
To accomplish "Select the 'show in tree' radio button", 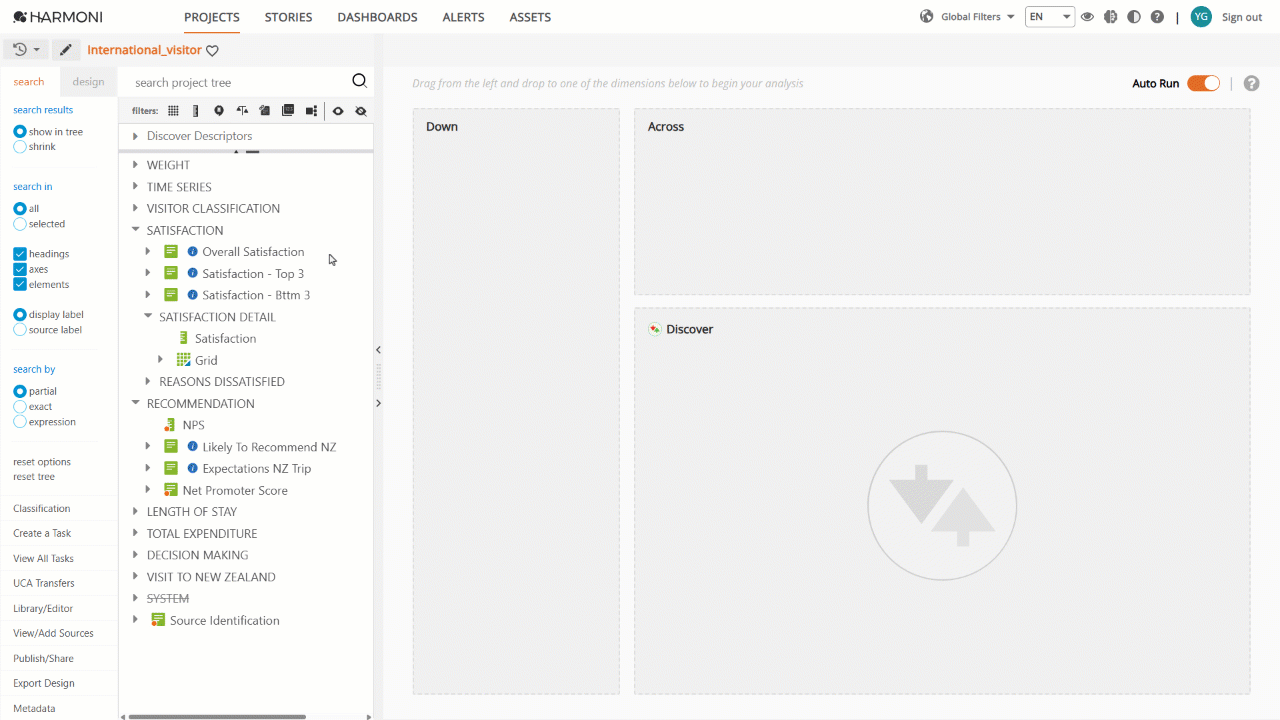I will tap(20, 132).
